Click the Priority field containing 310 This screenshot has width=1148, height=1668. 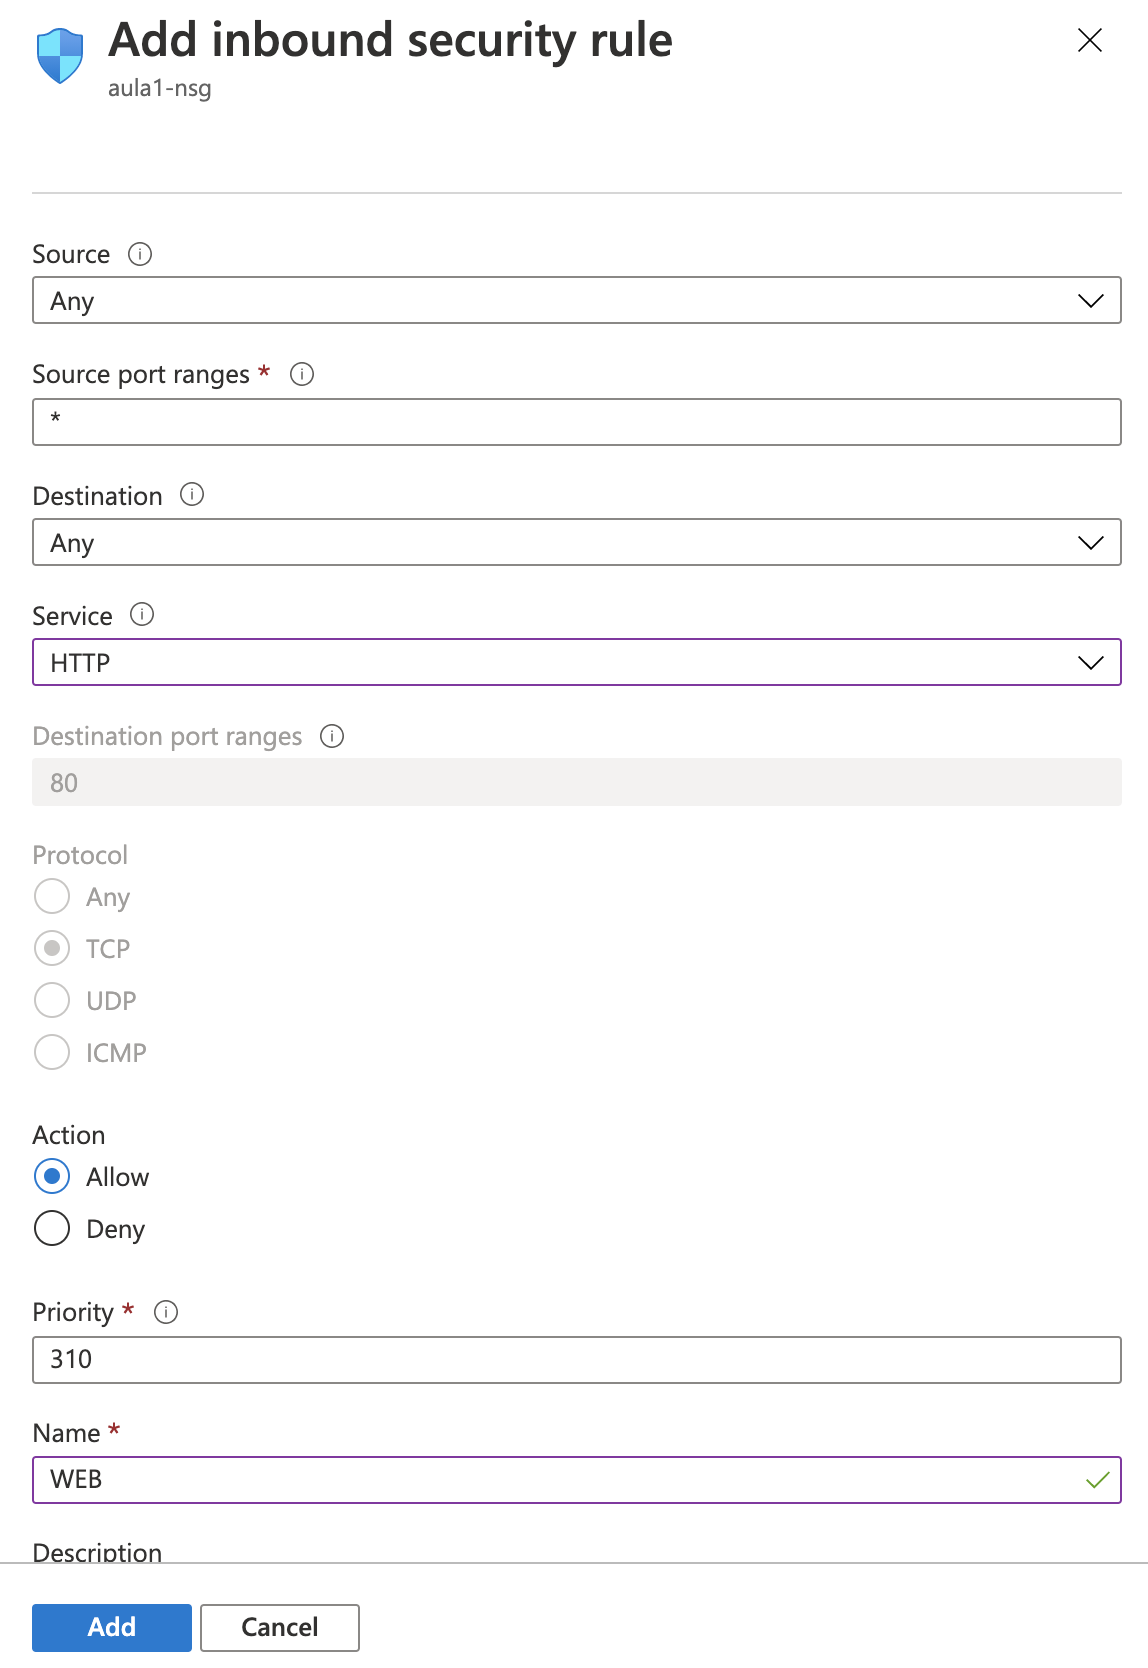click(576, 1360)
